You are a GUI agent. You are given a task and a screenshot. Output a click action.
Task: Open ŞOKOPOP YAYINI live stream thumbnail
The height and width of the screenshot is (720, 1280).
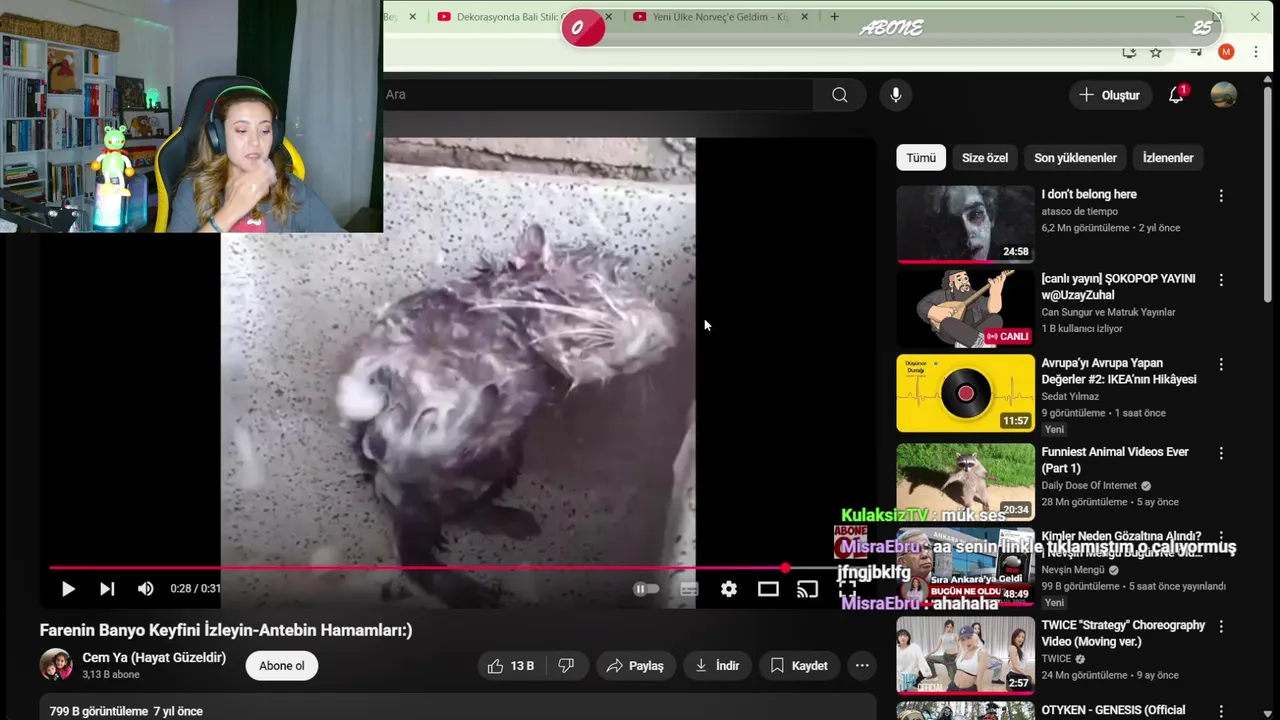coord(966,308)
